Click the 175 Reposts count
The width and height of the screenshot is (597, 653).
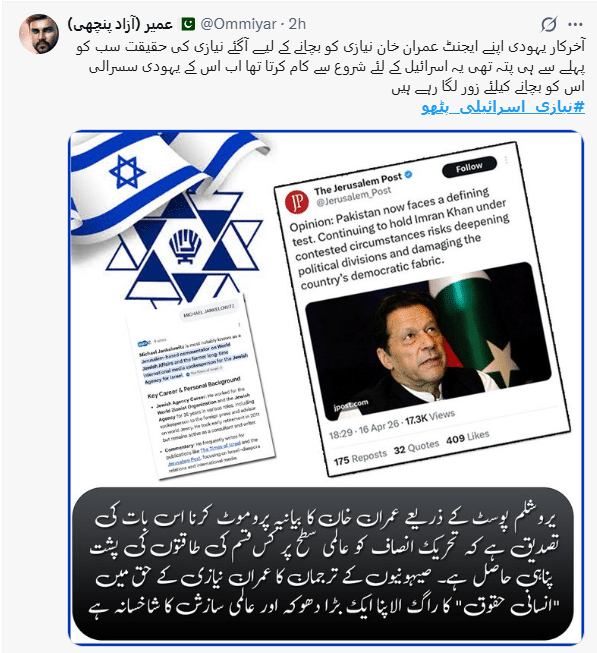point(360,458)
